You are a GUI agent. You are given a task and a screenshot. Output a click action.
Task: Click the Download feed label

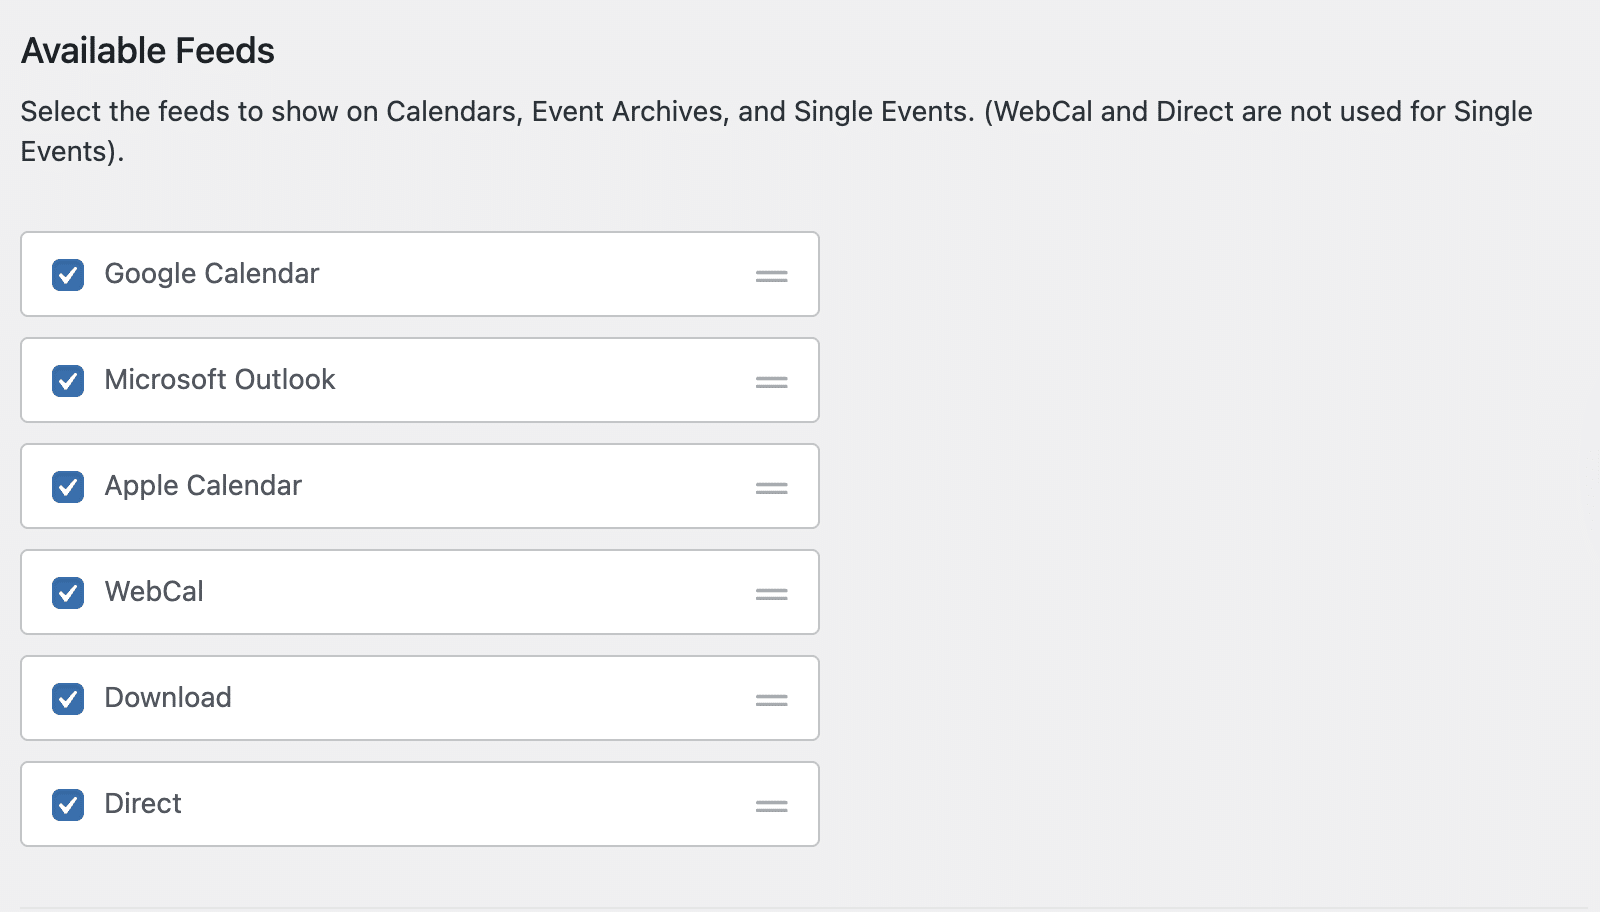167,698
